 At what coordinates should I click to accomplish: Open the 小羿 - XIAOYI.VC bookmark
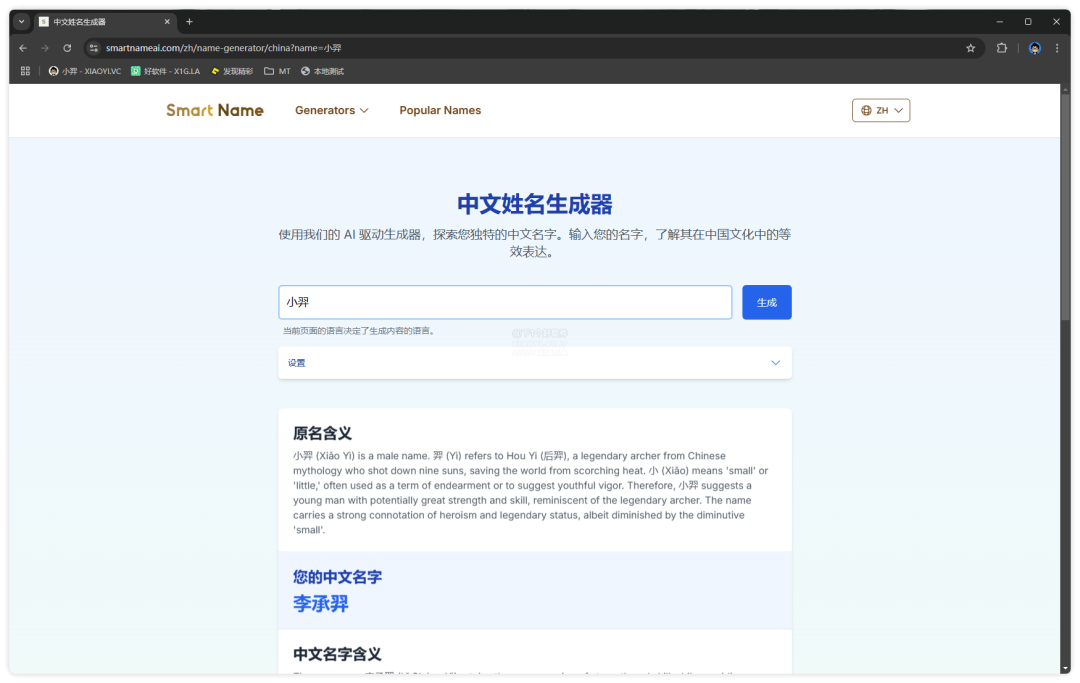(85, 71)
